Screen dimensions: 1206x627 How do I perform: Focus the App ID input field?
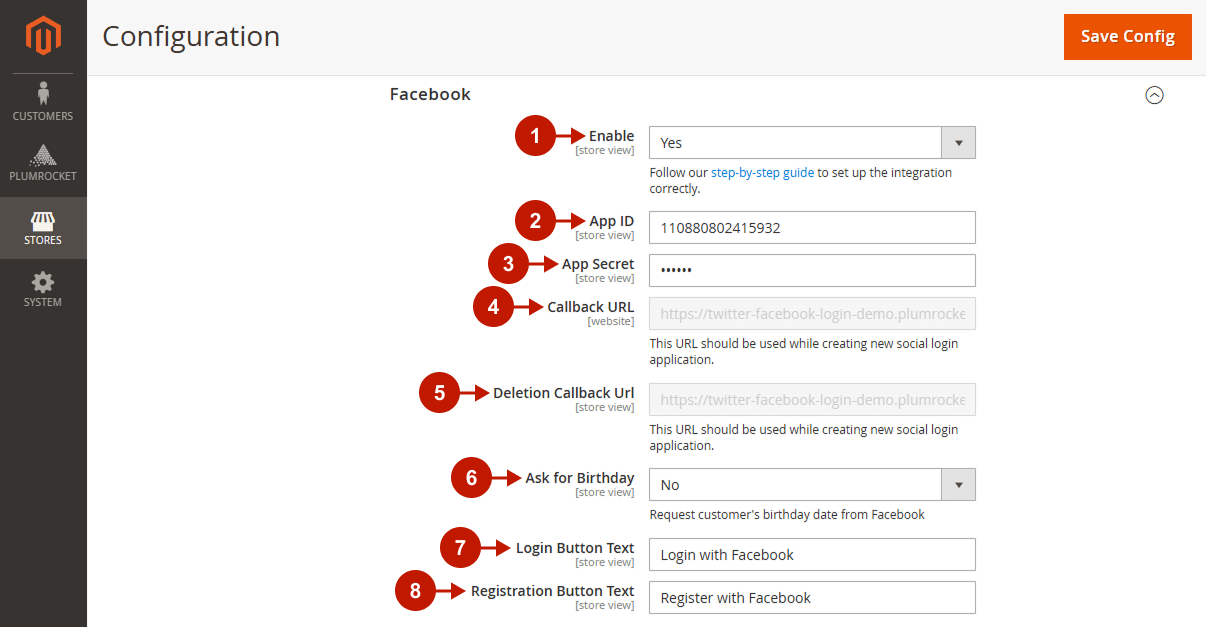point(812,228)
